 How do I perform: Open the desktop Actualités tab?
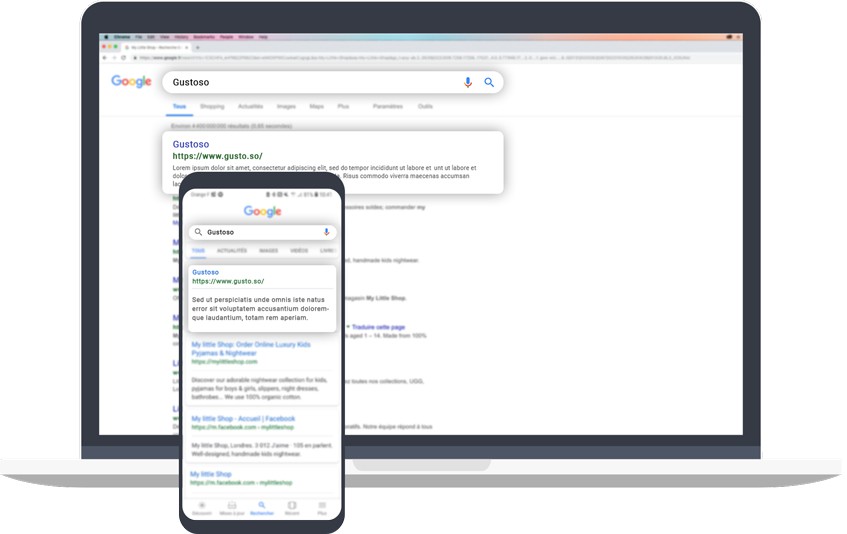click(x=250, y=106)
